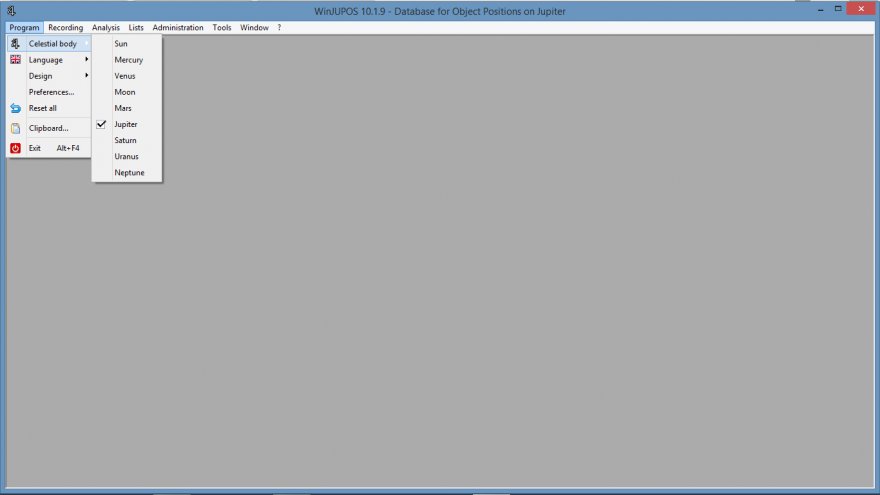Toggle the checked Jupiter entry
880x495 pixels.
click(x=127, y=124)
